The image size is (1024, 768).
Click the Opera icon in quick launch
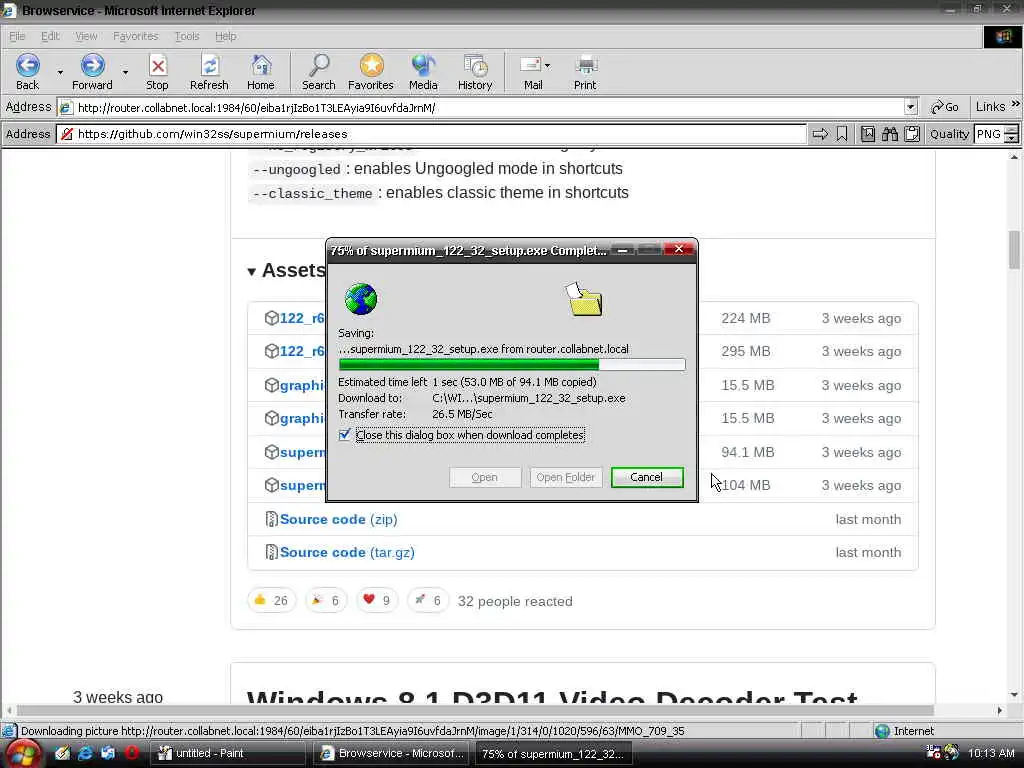point(132,753)
